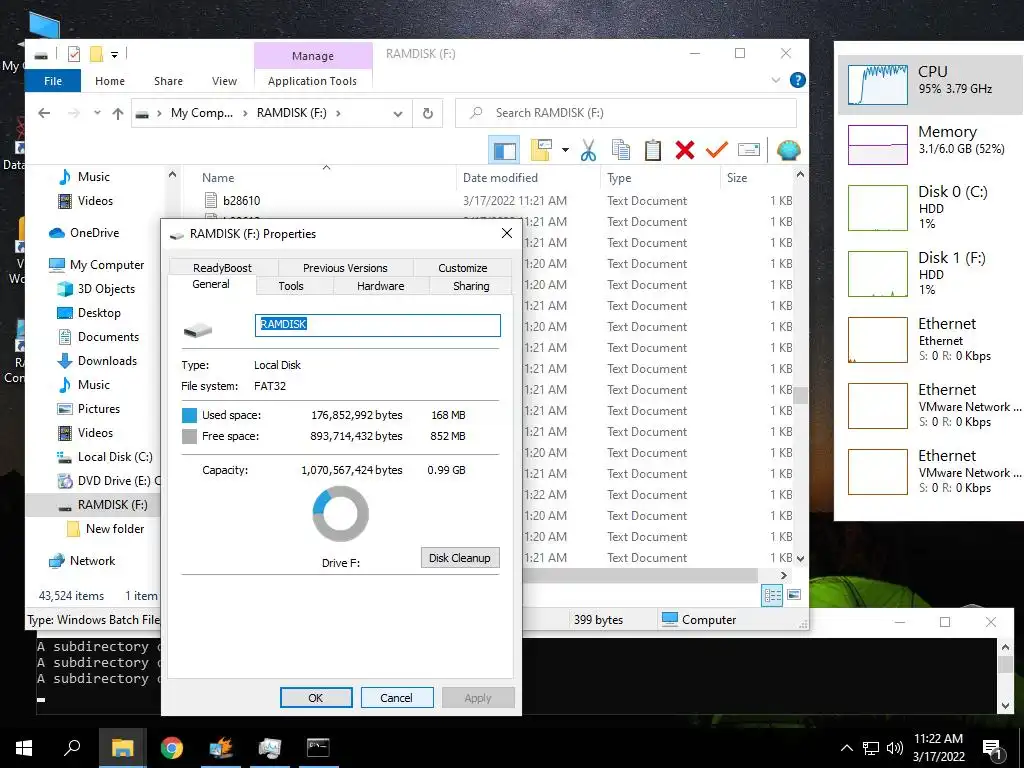1024x768 pixels.
Task: Open the Command Prompt taskbar icon
Action: (318, 748)
